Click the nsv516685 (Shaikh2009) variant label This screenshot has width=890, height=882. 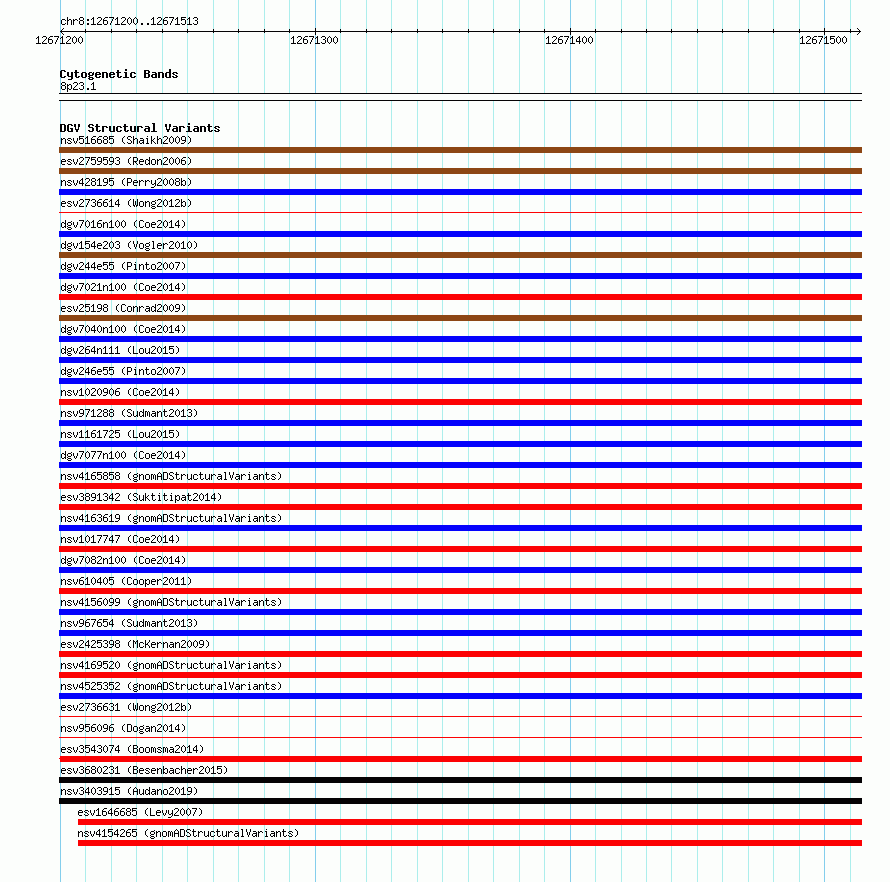pos(126,140)
